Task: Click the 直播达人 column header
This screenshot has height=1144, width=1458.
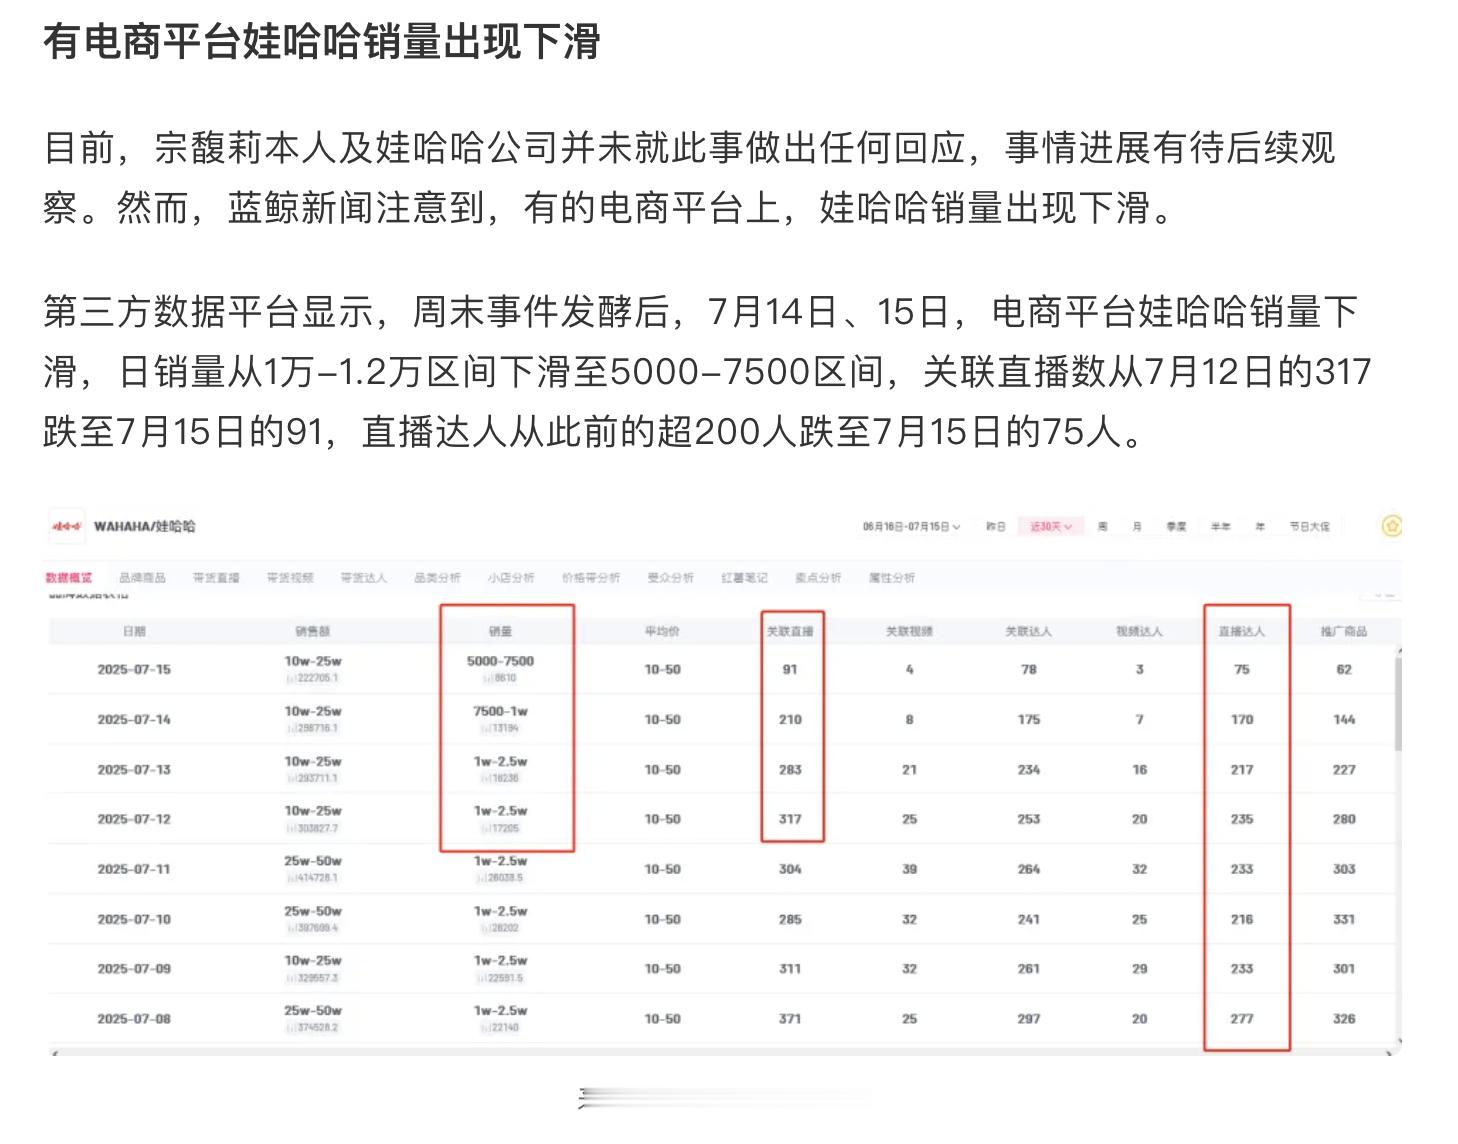Action: 1242,632
